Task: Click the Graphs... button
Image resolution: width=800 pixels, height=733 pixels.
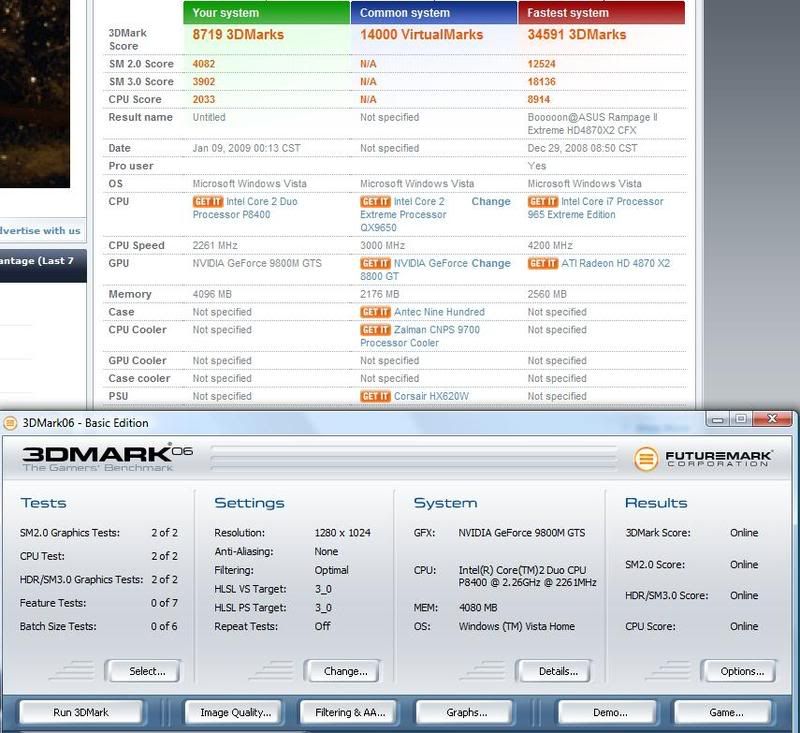Action: point(464,712)
